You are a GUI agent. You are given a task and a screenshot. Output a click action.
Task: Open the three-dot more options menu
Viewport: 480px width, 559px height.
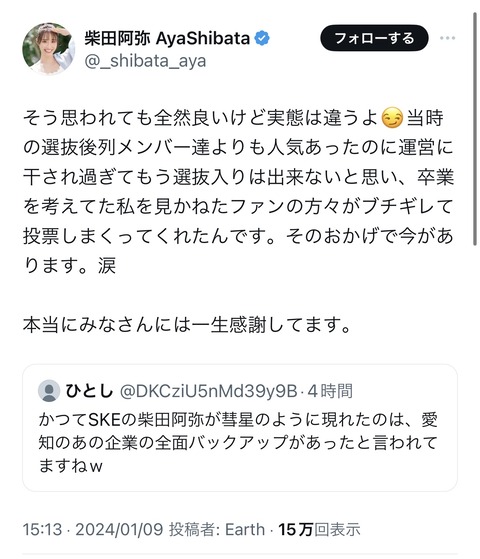(447, 38)
